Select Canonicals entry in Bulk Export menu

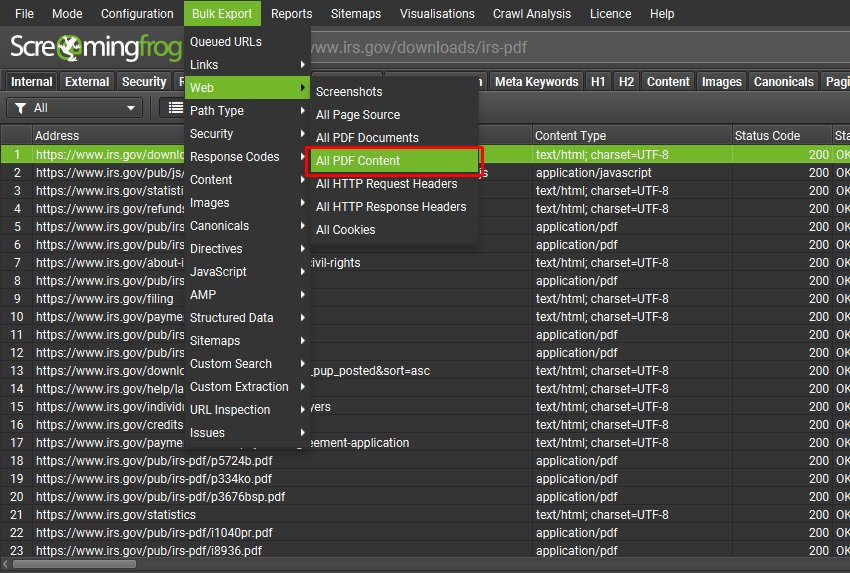[x=247, y=226]
